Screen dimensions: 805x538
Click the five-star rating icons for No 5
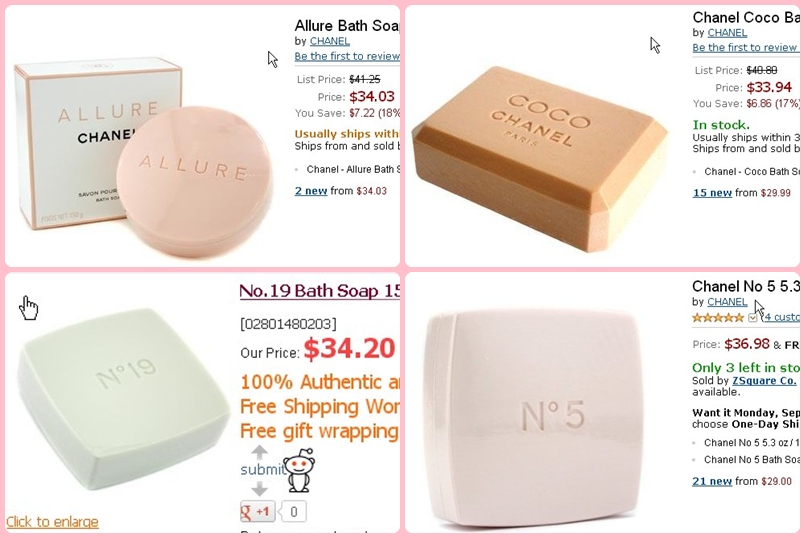click(718, 318)
